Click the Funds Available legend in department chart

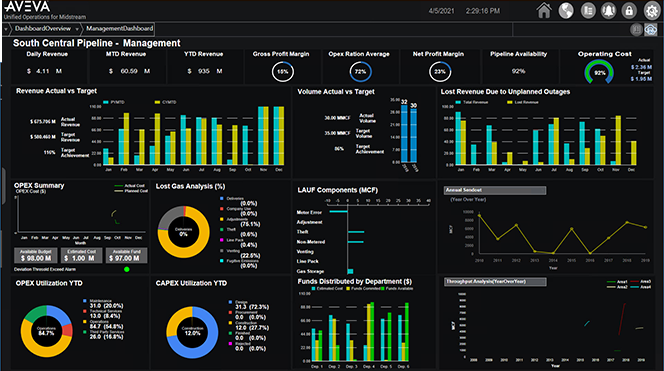point(397,289)
